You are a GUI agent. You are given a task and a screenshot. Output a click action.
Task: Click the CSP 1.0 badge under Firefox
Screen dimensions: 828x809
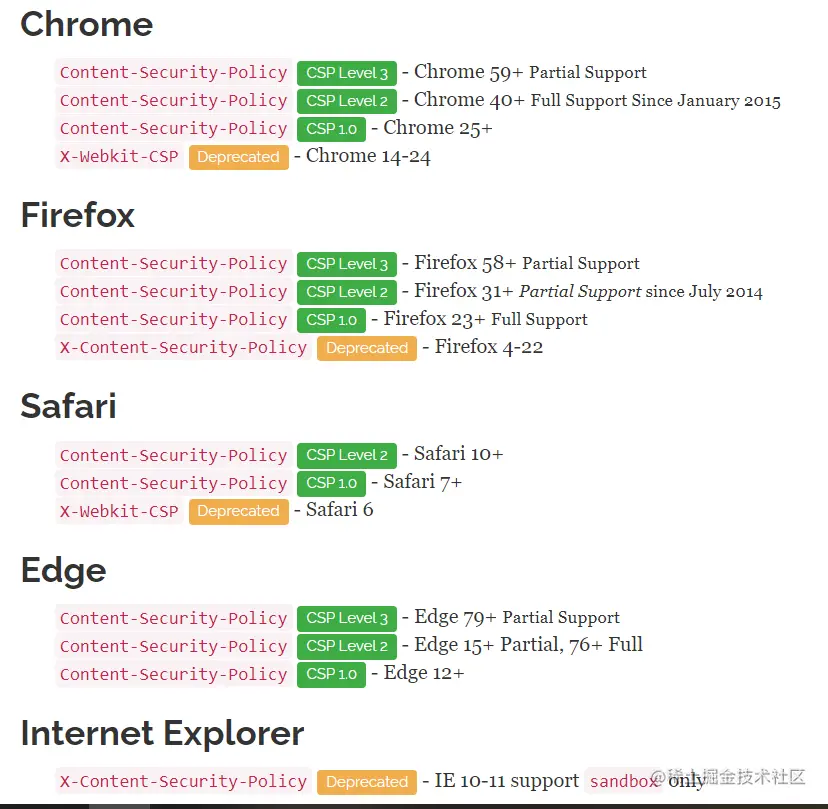[x=331, y=320]
